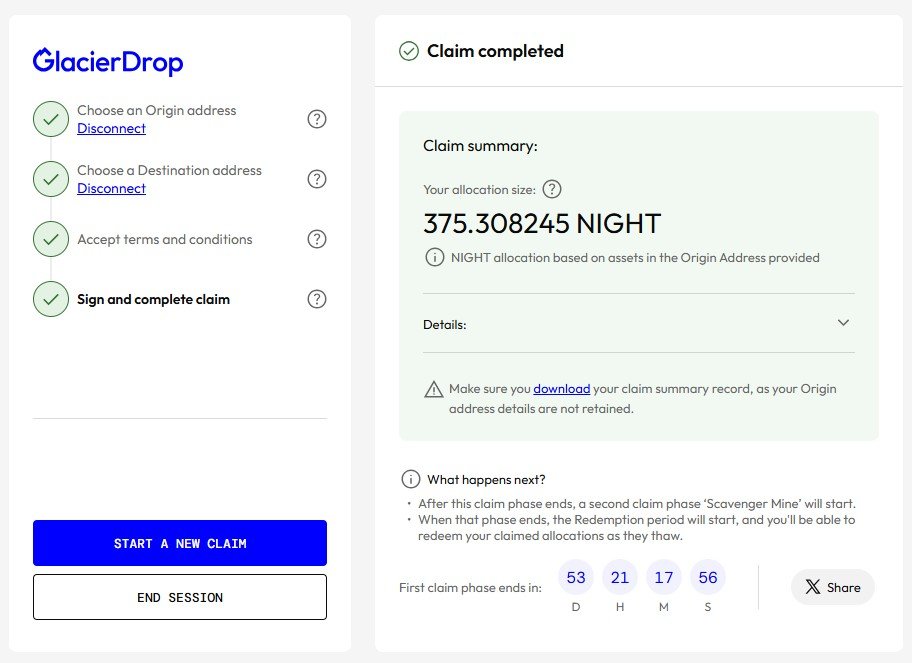Image resolution: width=912 pixels, height=663 pixels.
Task: Click question mark next to Your allocation size
Action: point(552,189)
